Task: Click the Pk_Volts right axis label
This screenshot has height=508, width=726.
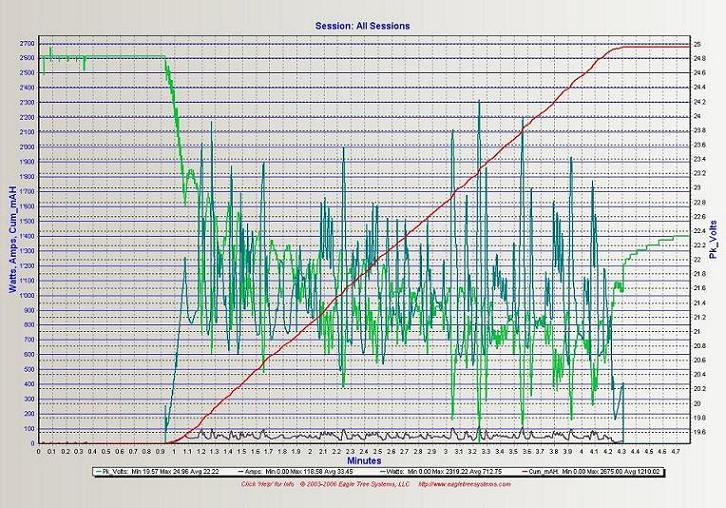Action: [716, 240]
